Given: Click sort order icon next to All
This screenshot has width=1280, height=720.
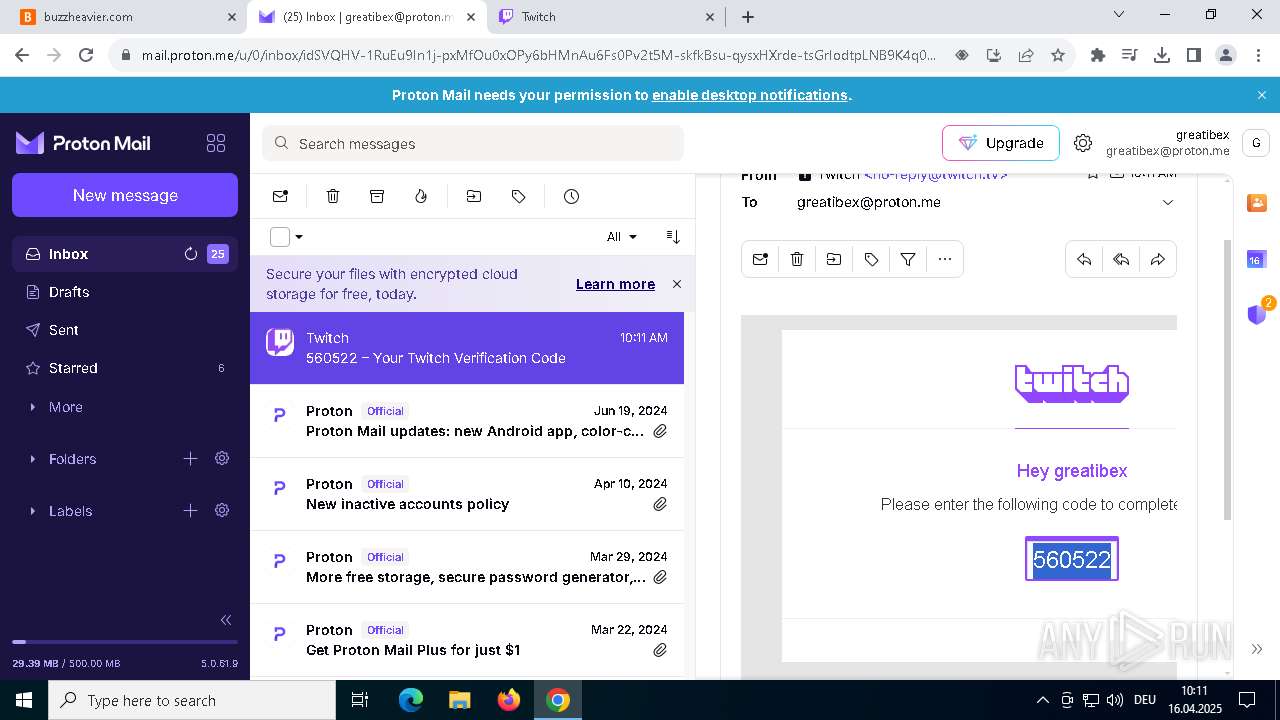Looking at the screenshot, I should click(x=673, y=236).
